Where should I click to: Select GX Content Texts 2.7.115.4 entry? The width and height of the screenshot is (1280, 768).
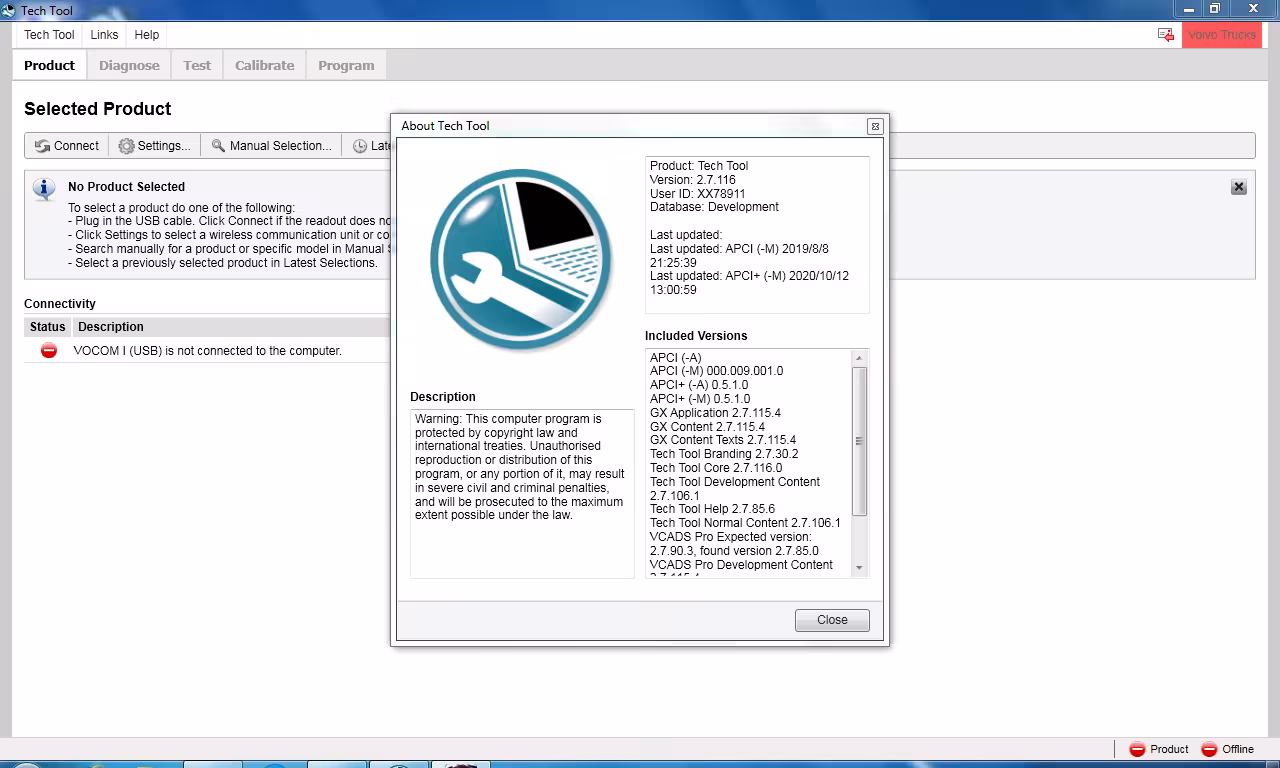pos(723,440)
